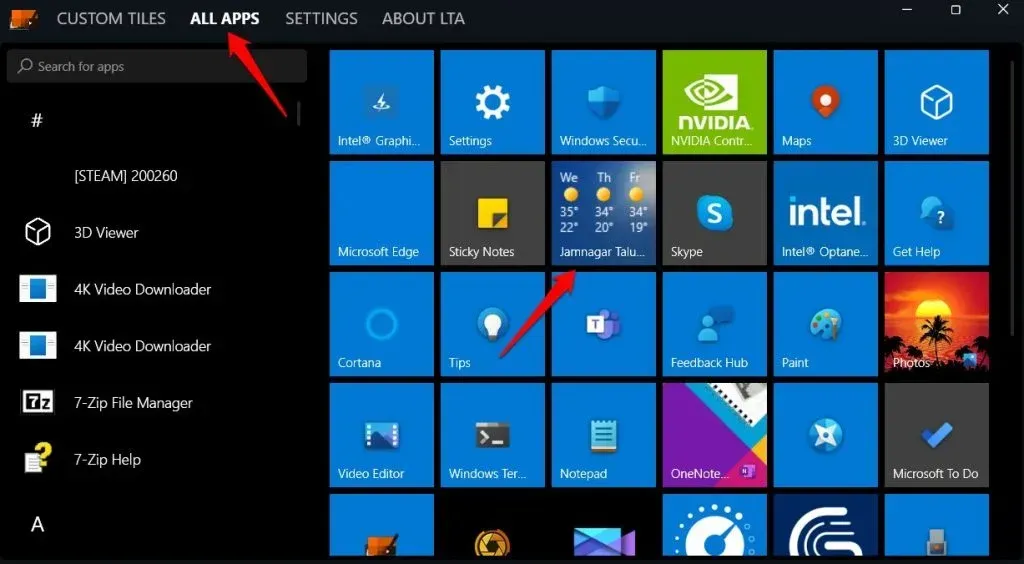Focus the Search for apps field
The image size is (1024, 564).
[157, 66]
